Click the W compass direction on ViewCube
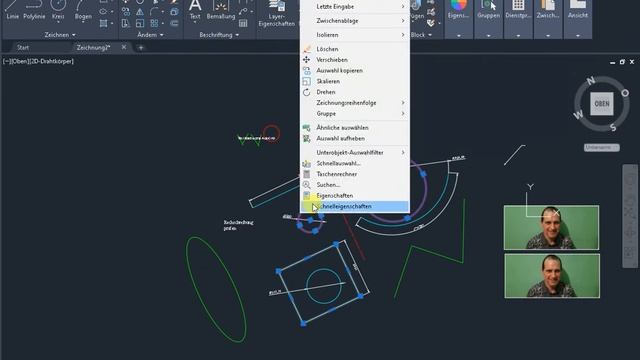Viewport: 640px width, 360px height. (578, 115)
